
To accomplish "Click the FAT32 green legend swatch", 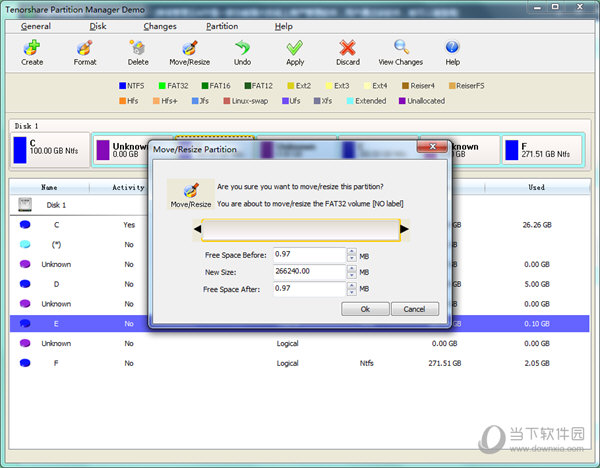I will 162,86.
